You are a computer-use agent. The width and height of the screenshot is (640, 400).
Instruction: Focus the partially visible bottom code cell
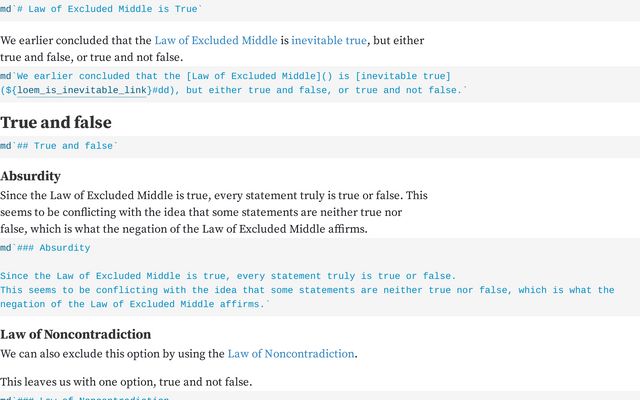click(320, 397)
